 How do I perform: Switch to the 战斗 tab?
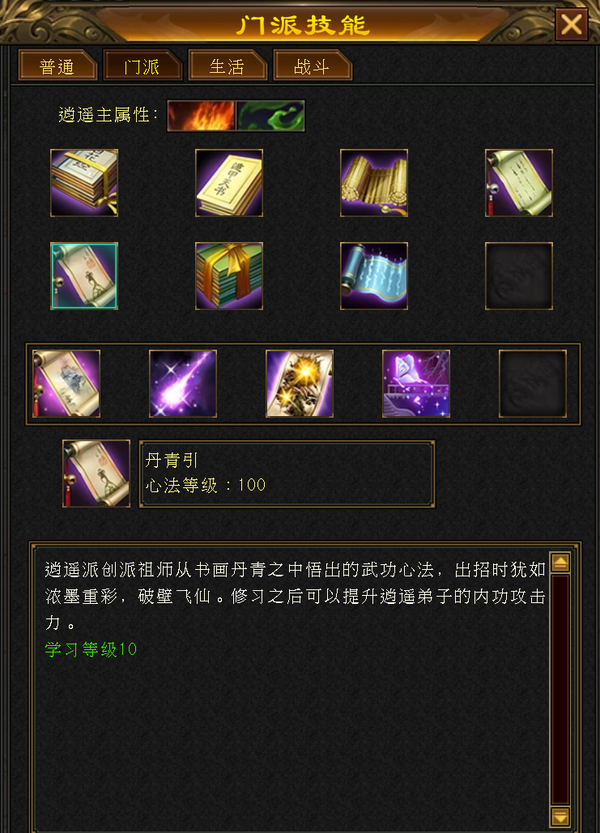tap(312, 65)
